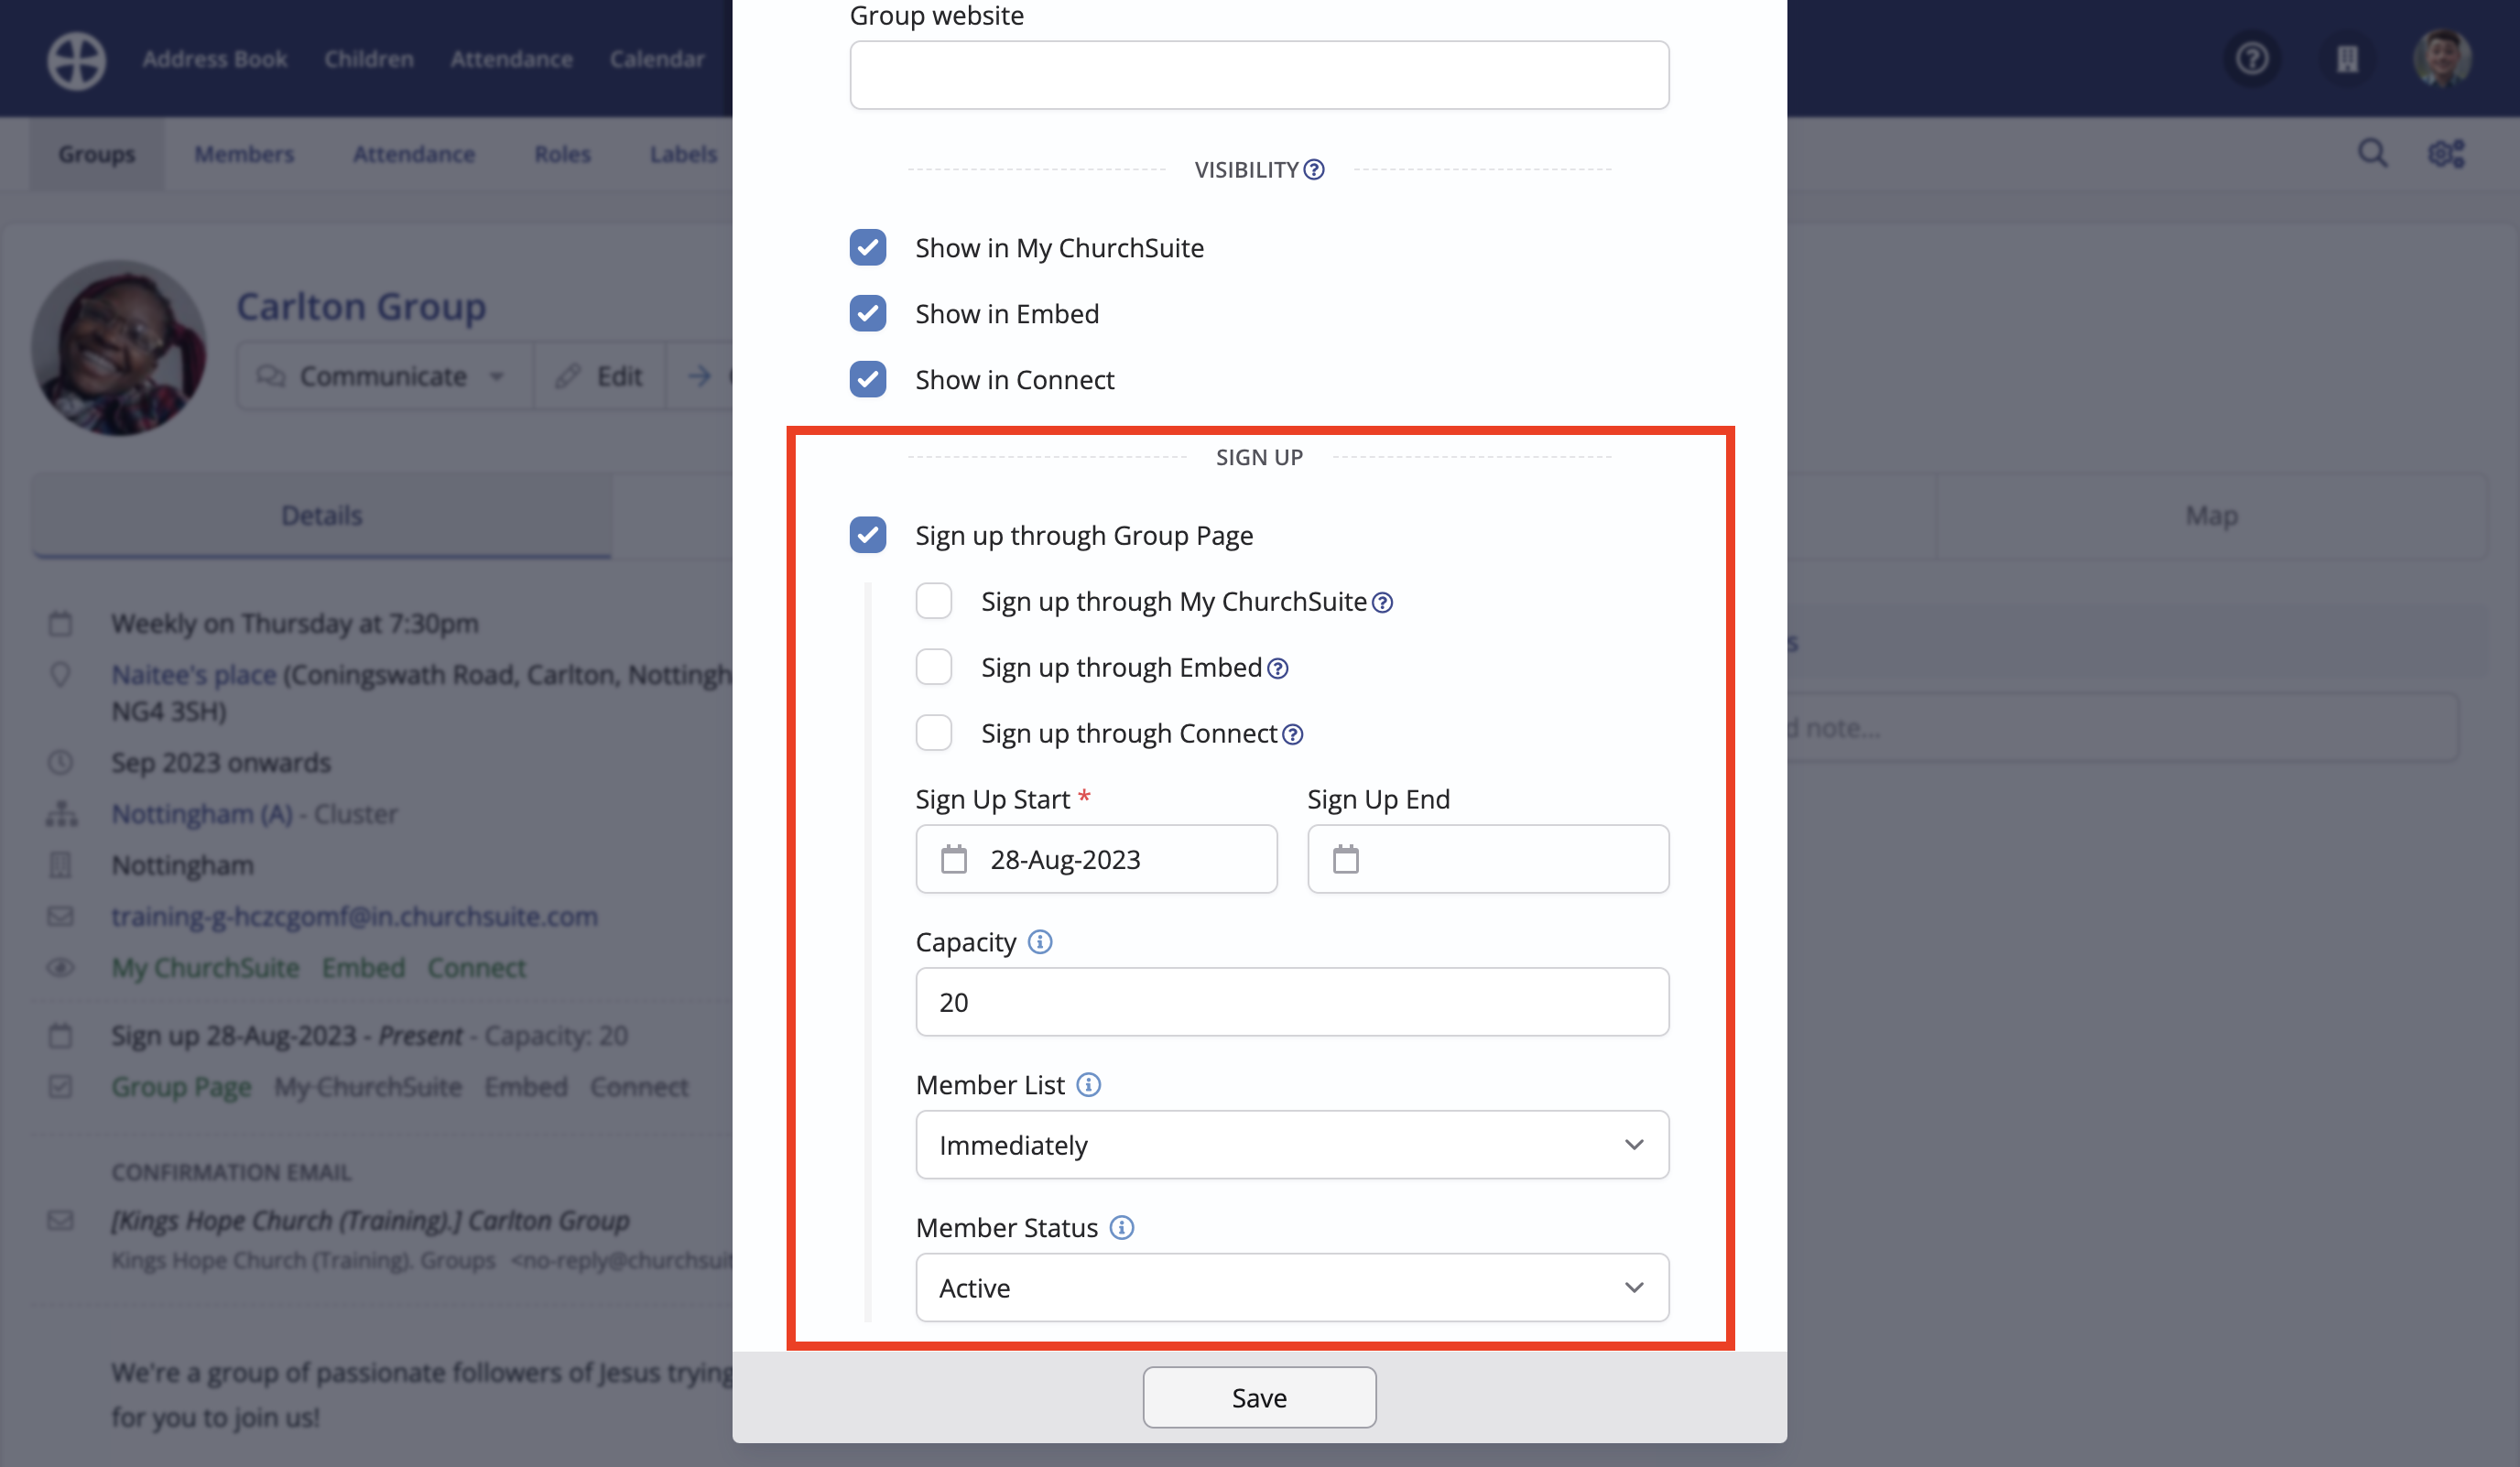
Task: Open the group email address link
Action: click(x=354, y=917)
